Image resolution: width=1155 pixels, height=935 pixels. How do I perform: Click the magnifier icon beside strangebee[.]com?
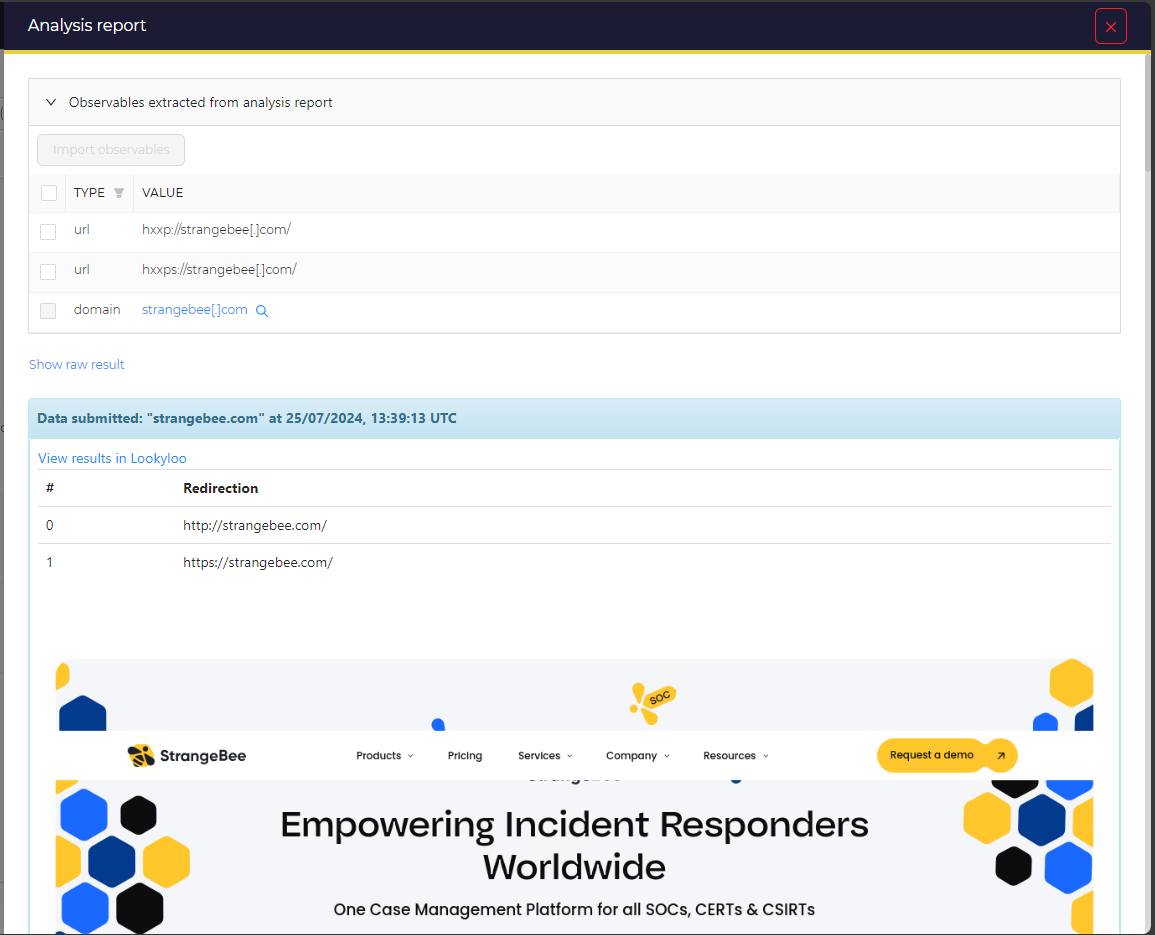tap(261, 311)
